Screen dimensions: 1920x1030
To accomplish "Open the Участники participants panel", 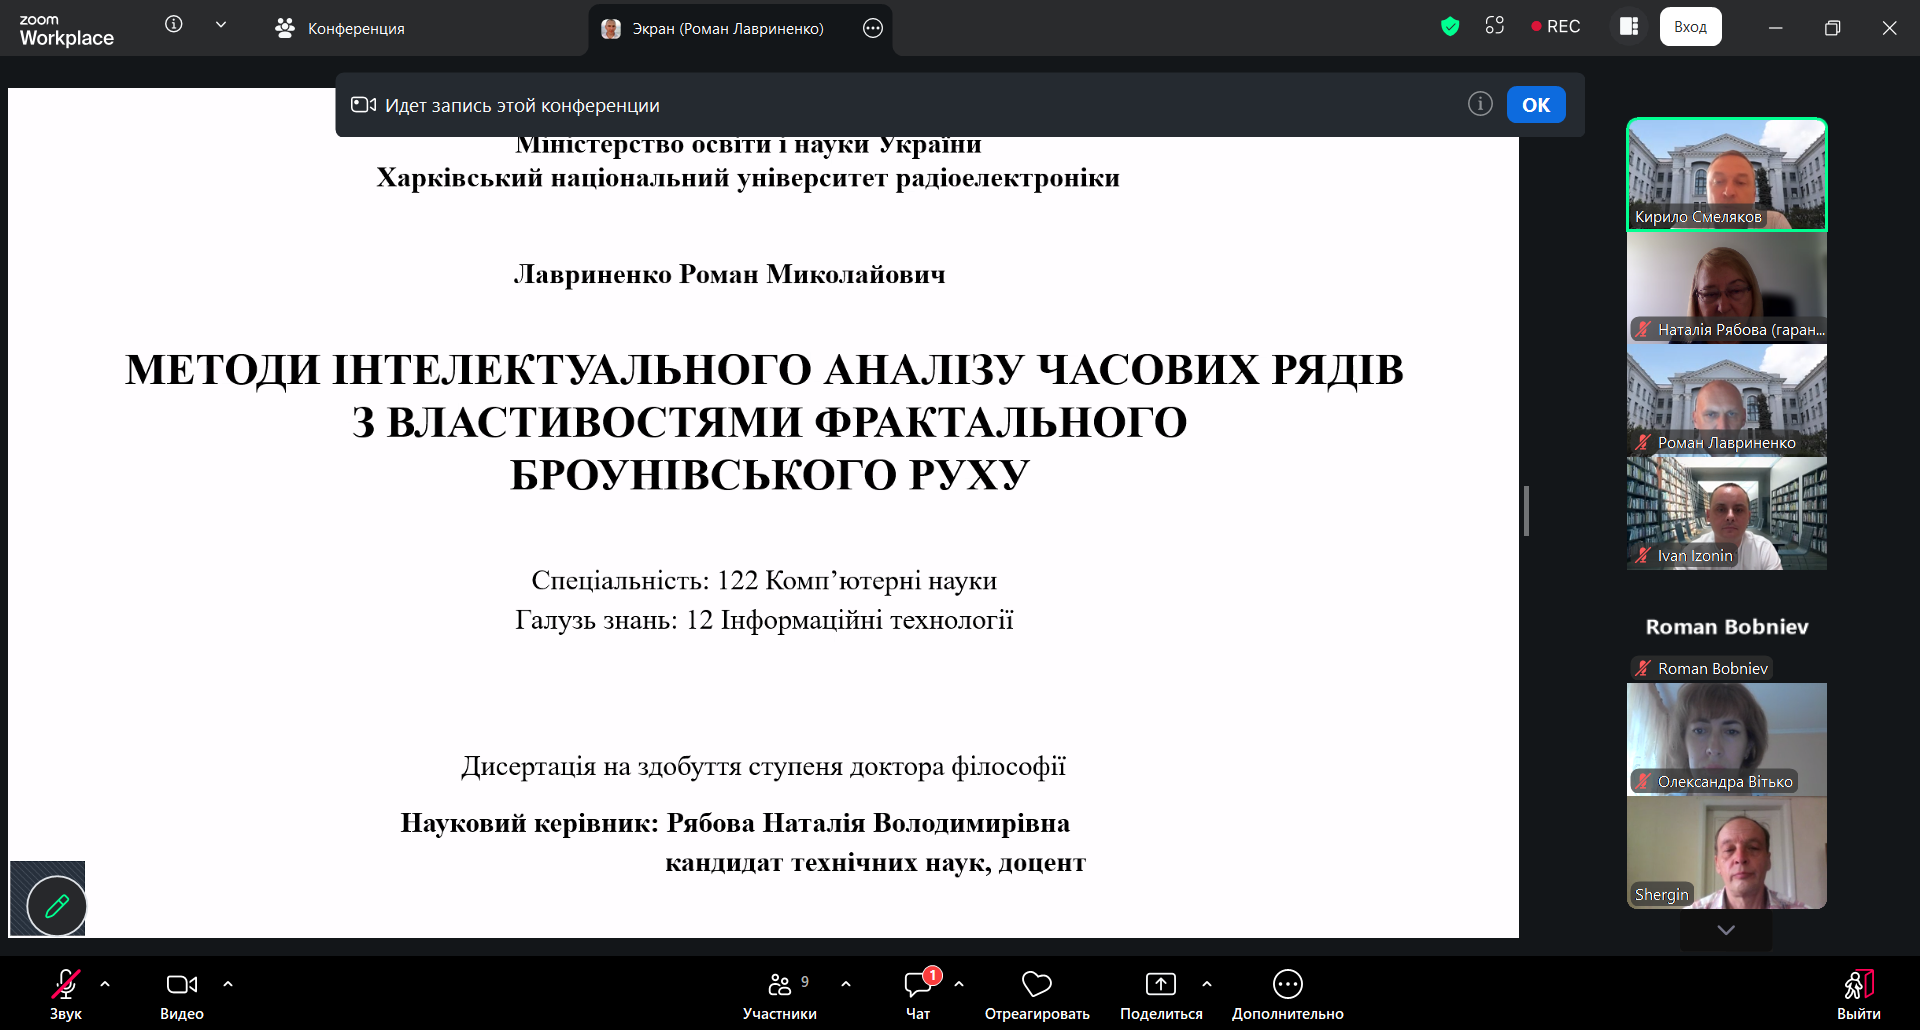I will [780, 994].
